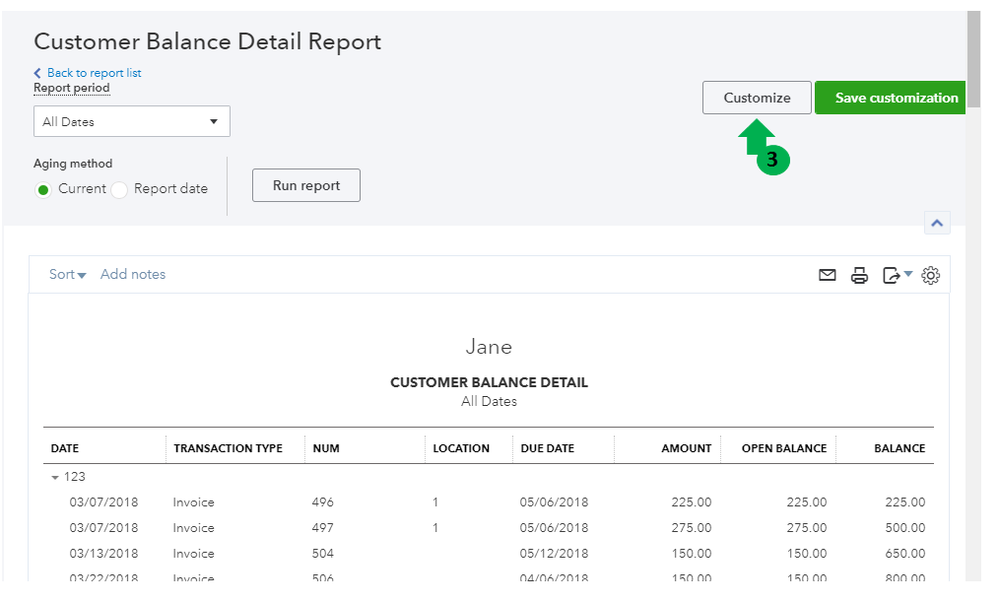Click the print report icon
This screenshot has height=604, width=999.
coord(859,275)
